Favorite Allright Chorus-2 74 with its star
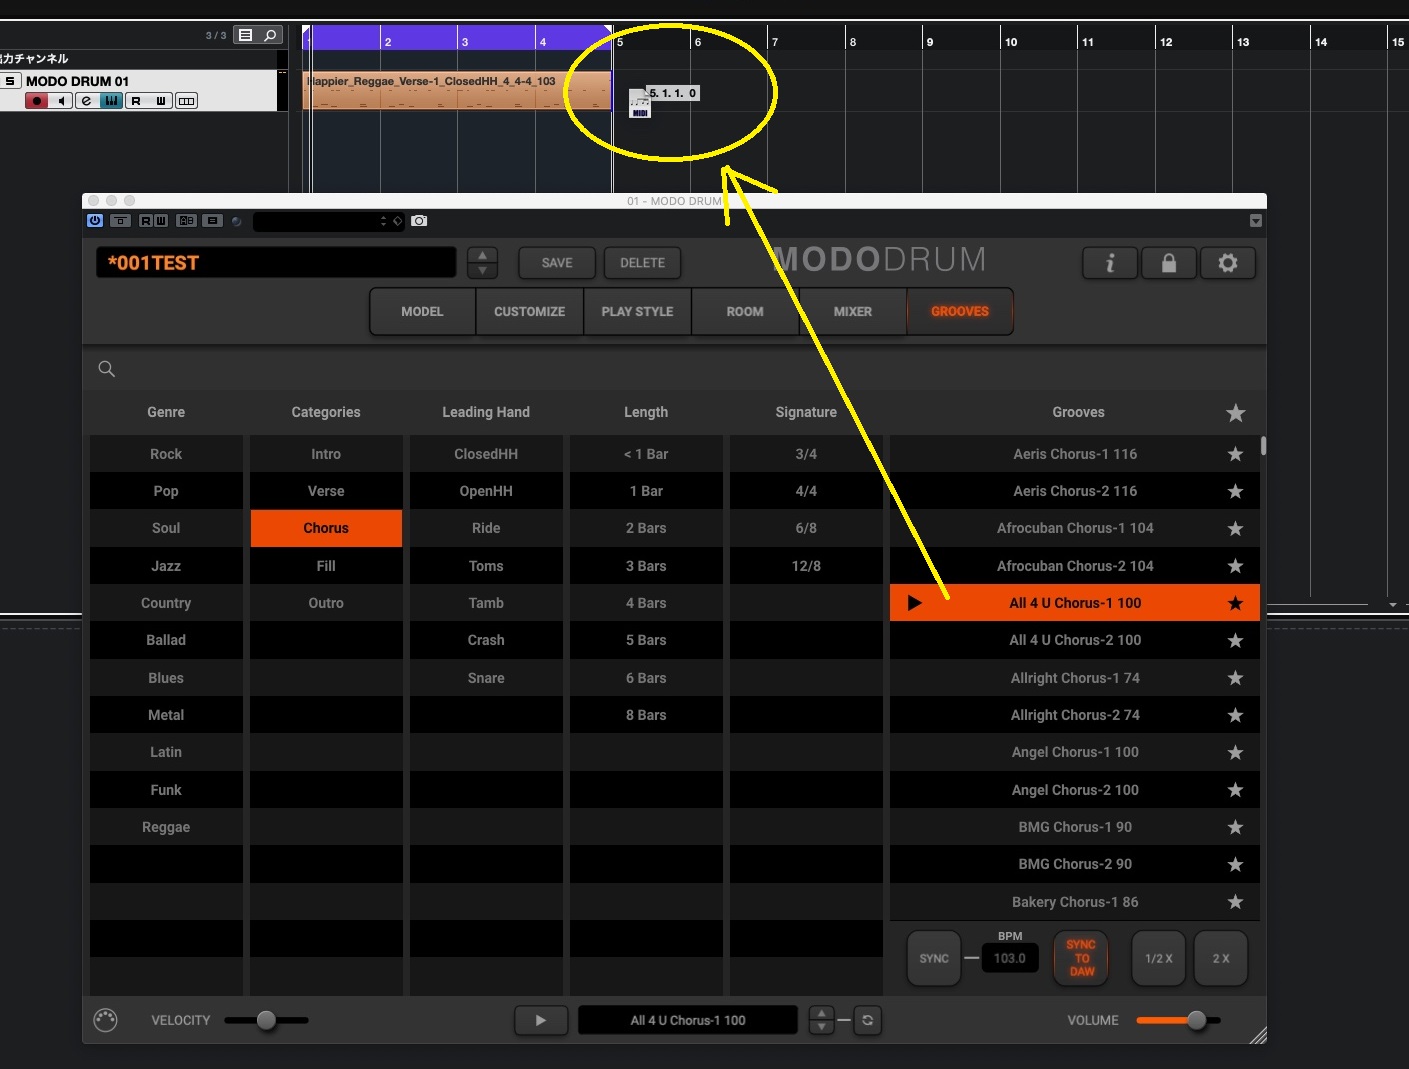Image resolution: width=1409 pixels, height=1069 pixels. coord(1235,715)
